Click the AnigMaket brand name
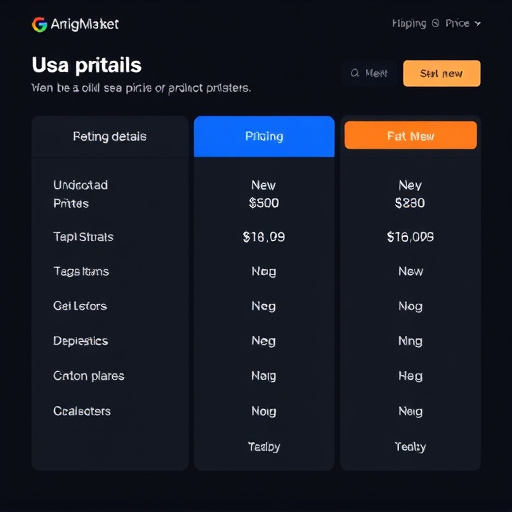 [x=85, y=24]
